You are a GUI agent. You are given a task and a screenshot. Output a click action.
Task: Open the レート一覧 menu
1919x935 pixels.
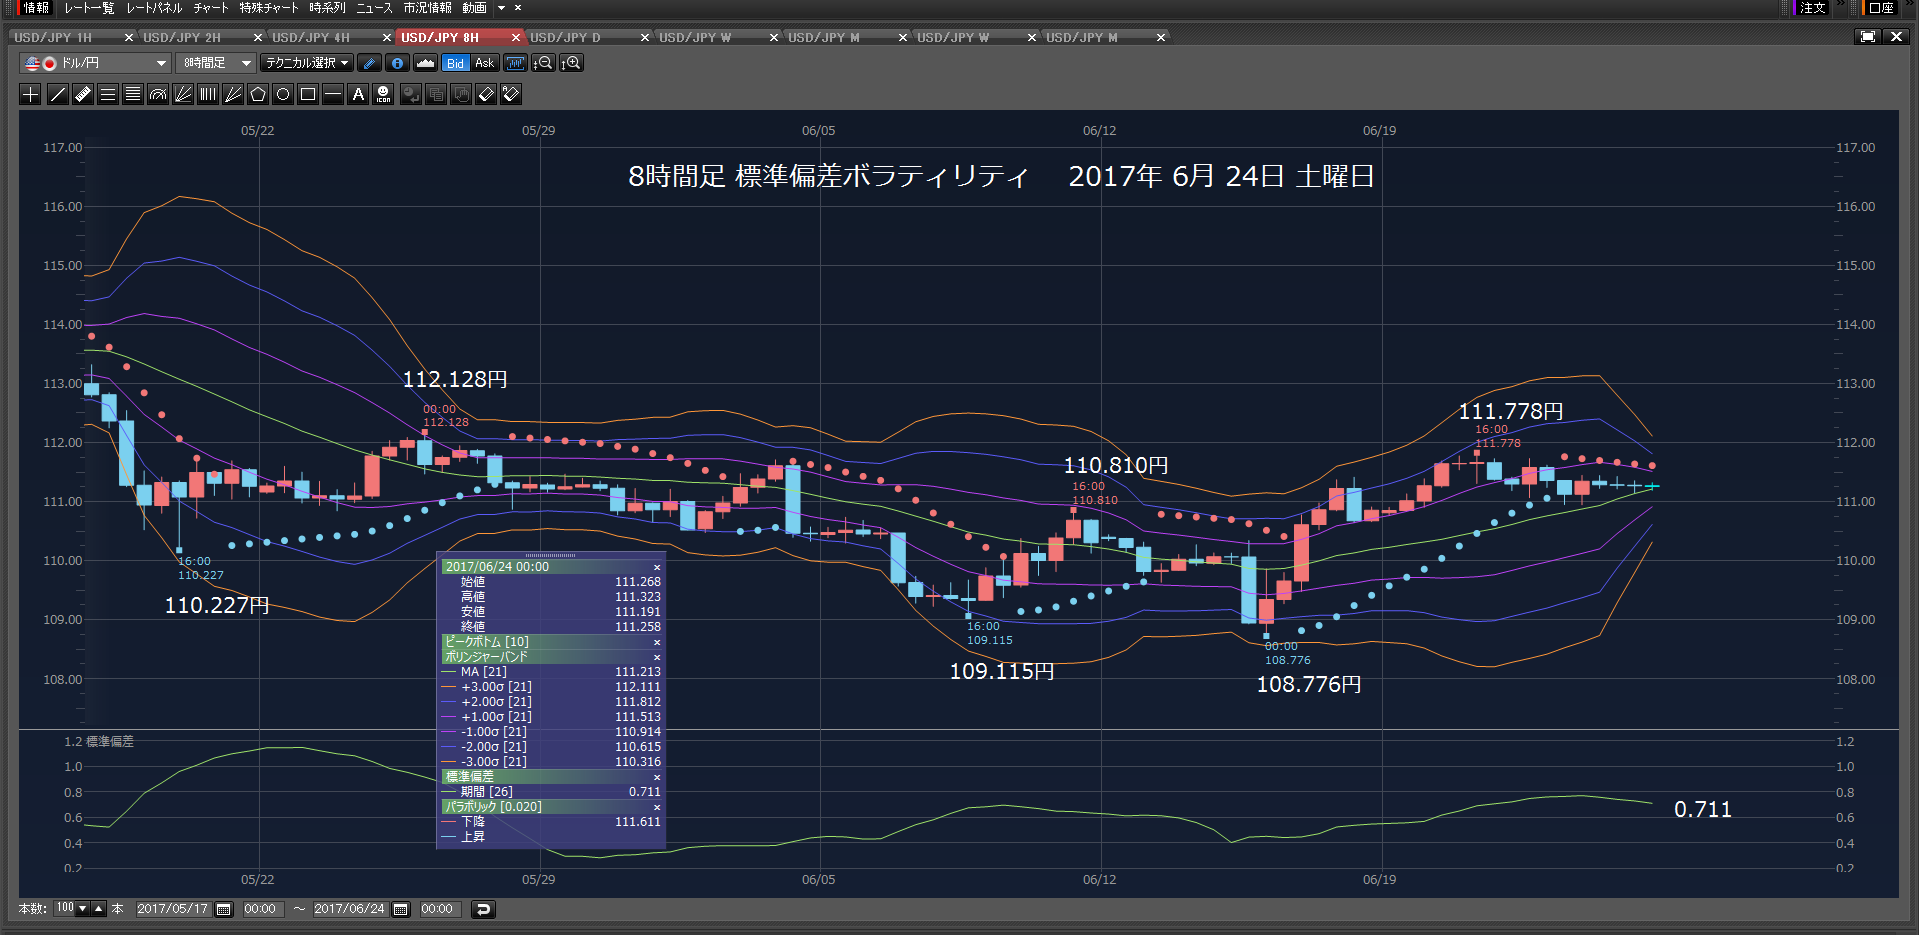coord(90,8)
